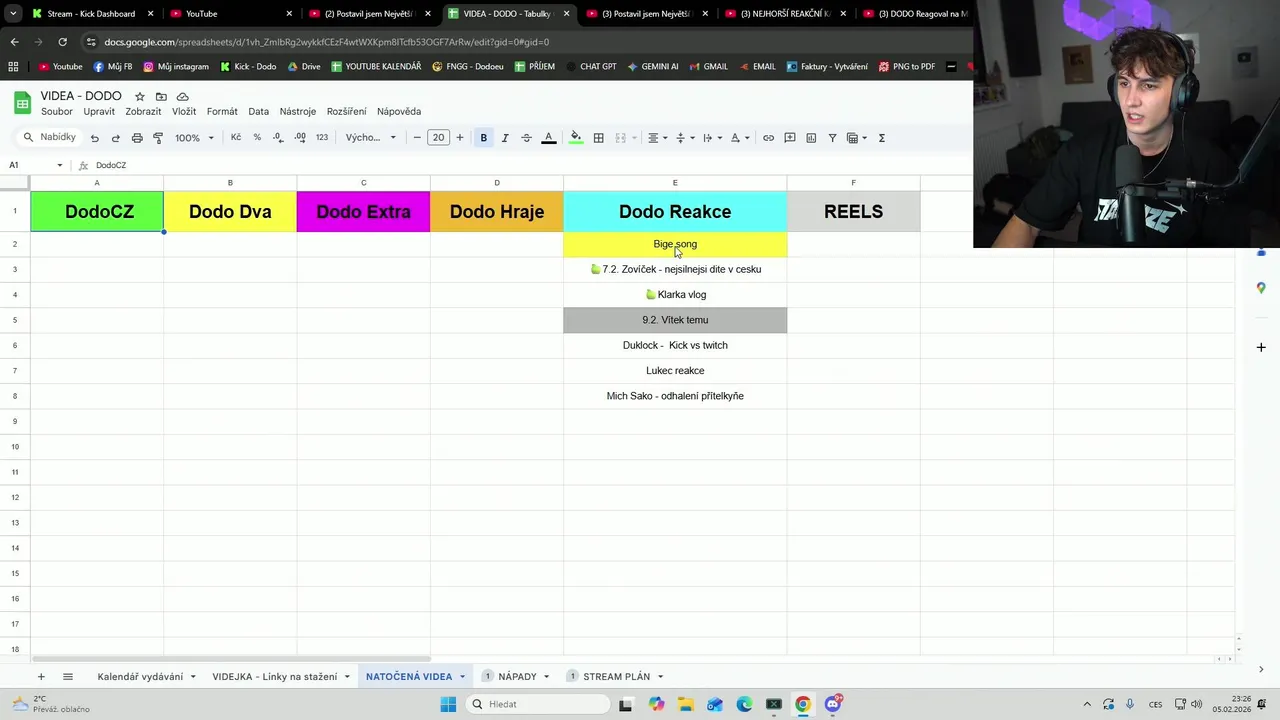
Task: Toggle bold formatting
Action: click(483, 138)
